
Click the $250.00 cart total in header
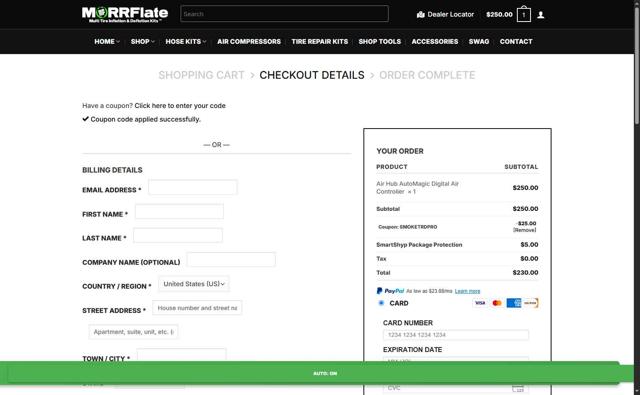click(499, 14)
